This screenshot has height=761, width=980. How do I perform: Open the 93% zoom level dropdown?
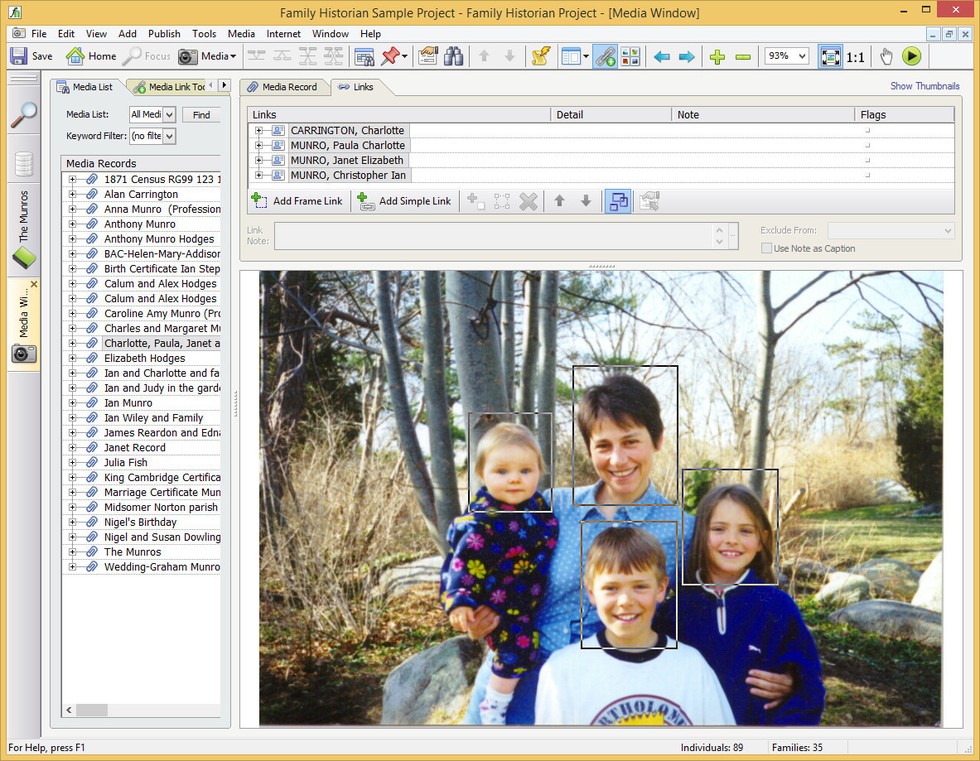pos(800,56)
